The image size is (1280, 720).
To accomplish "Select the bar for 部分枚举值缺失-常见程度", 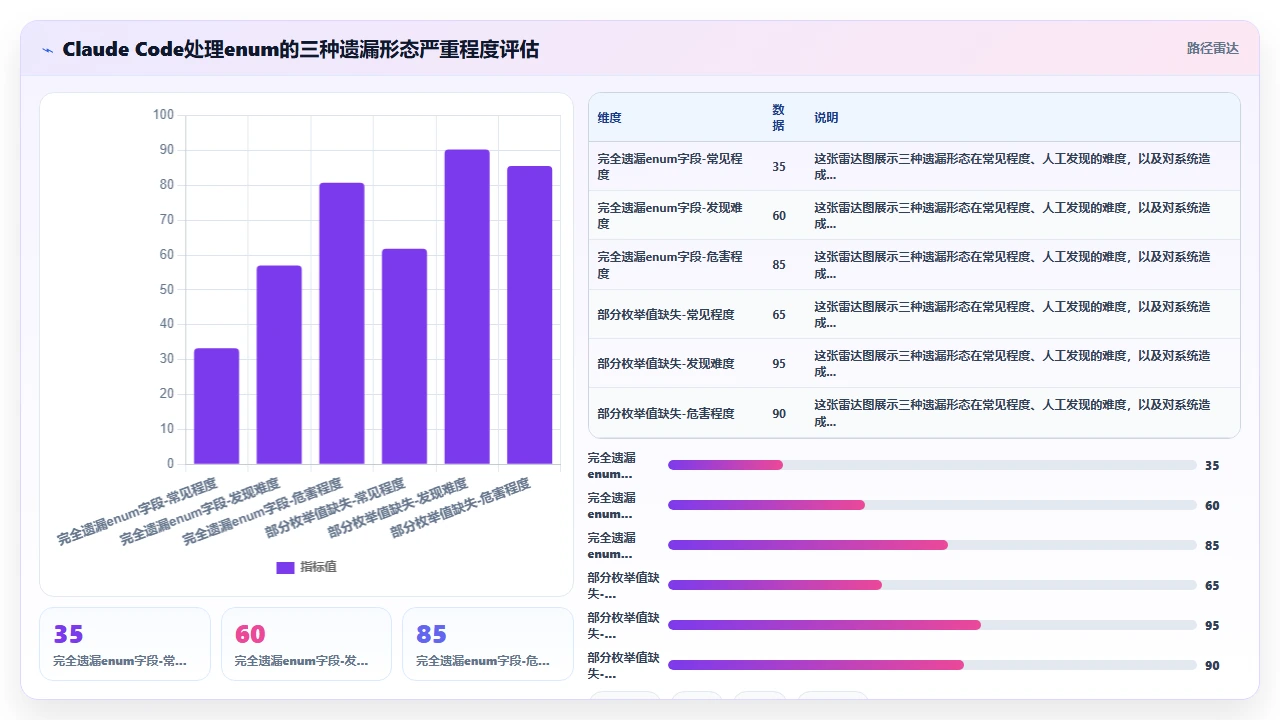I will [x=404, y=356].
